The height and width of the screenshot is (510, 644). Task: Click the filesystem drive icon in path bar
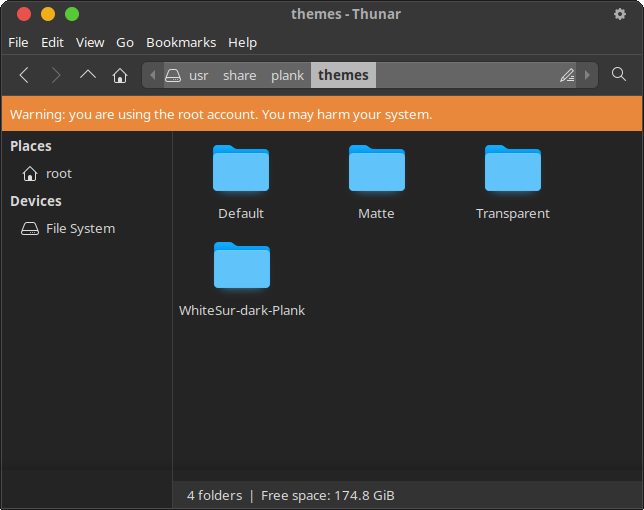pyautogui.click(x=173, y=75)
